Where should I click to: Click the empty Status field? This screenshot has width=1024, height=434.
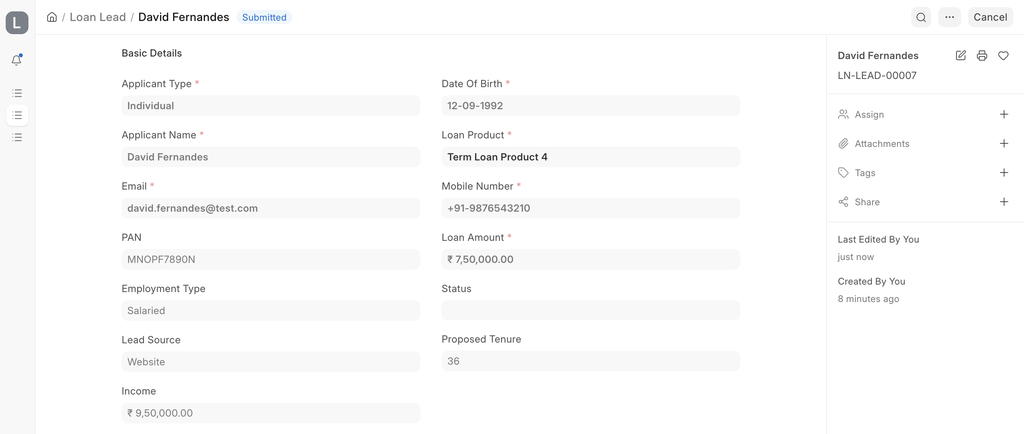pyautogui.click(x=590, y=310)
